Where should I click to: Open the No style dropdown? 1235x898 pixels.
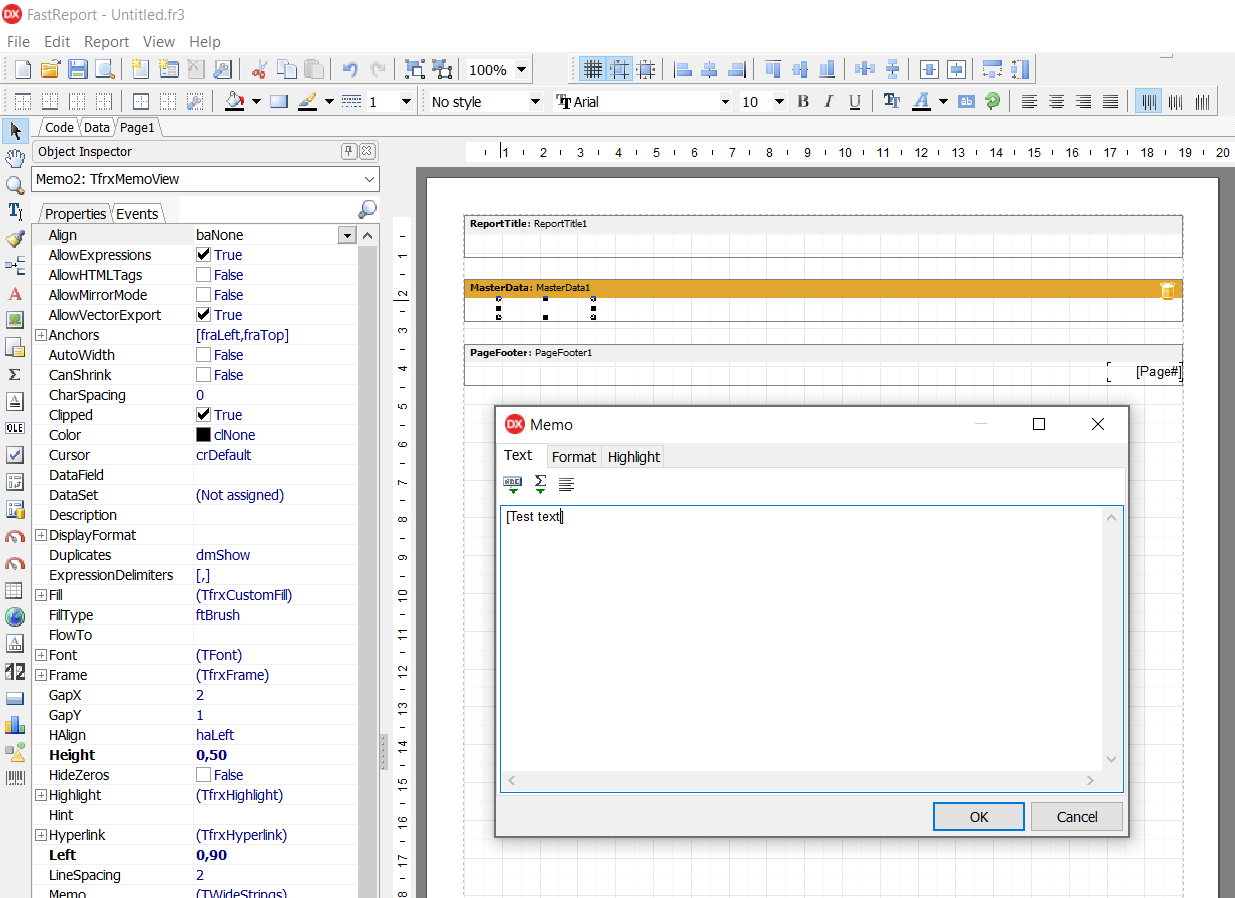click(x=534, y=102)
